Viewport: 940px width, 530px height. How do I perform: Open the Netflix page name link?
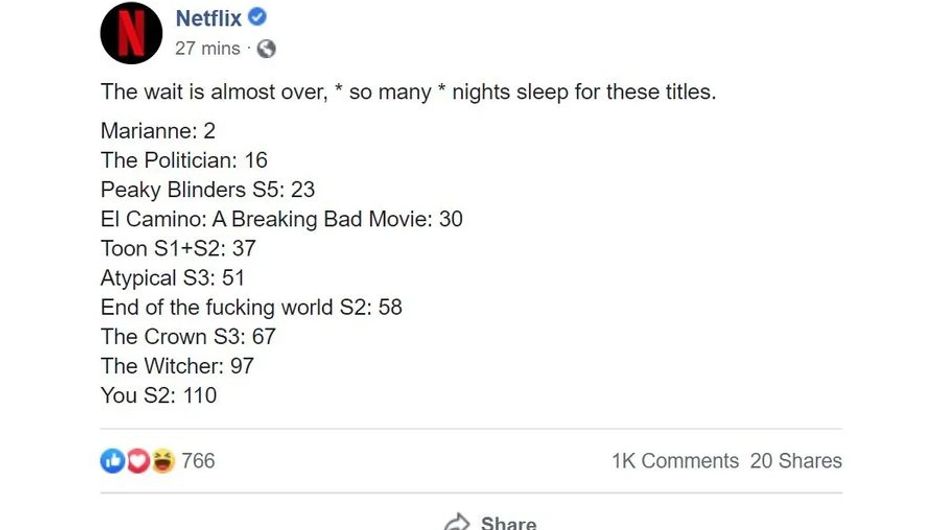point(208,18)
